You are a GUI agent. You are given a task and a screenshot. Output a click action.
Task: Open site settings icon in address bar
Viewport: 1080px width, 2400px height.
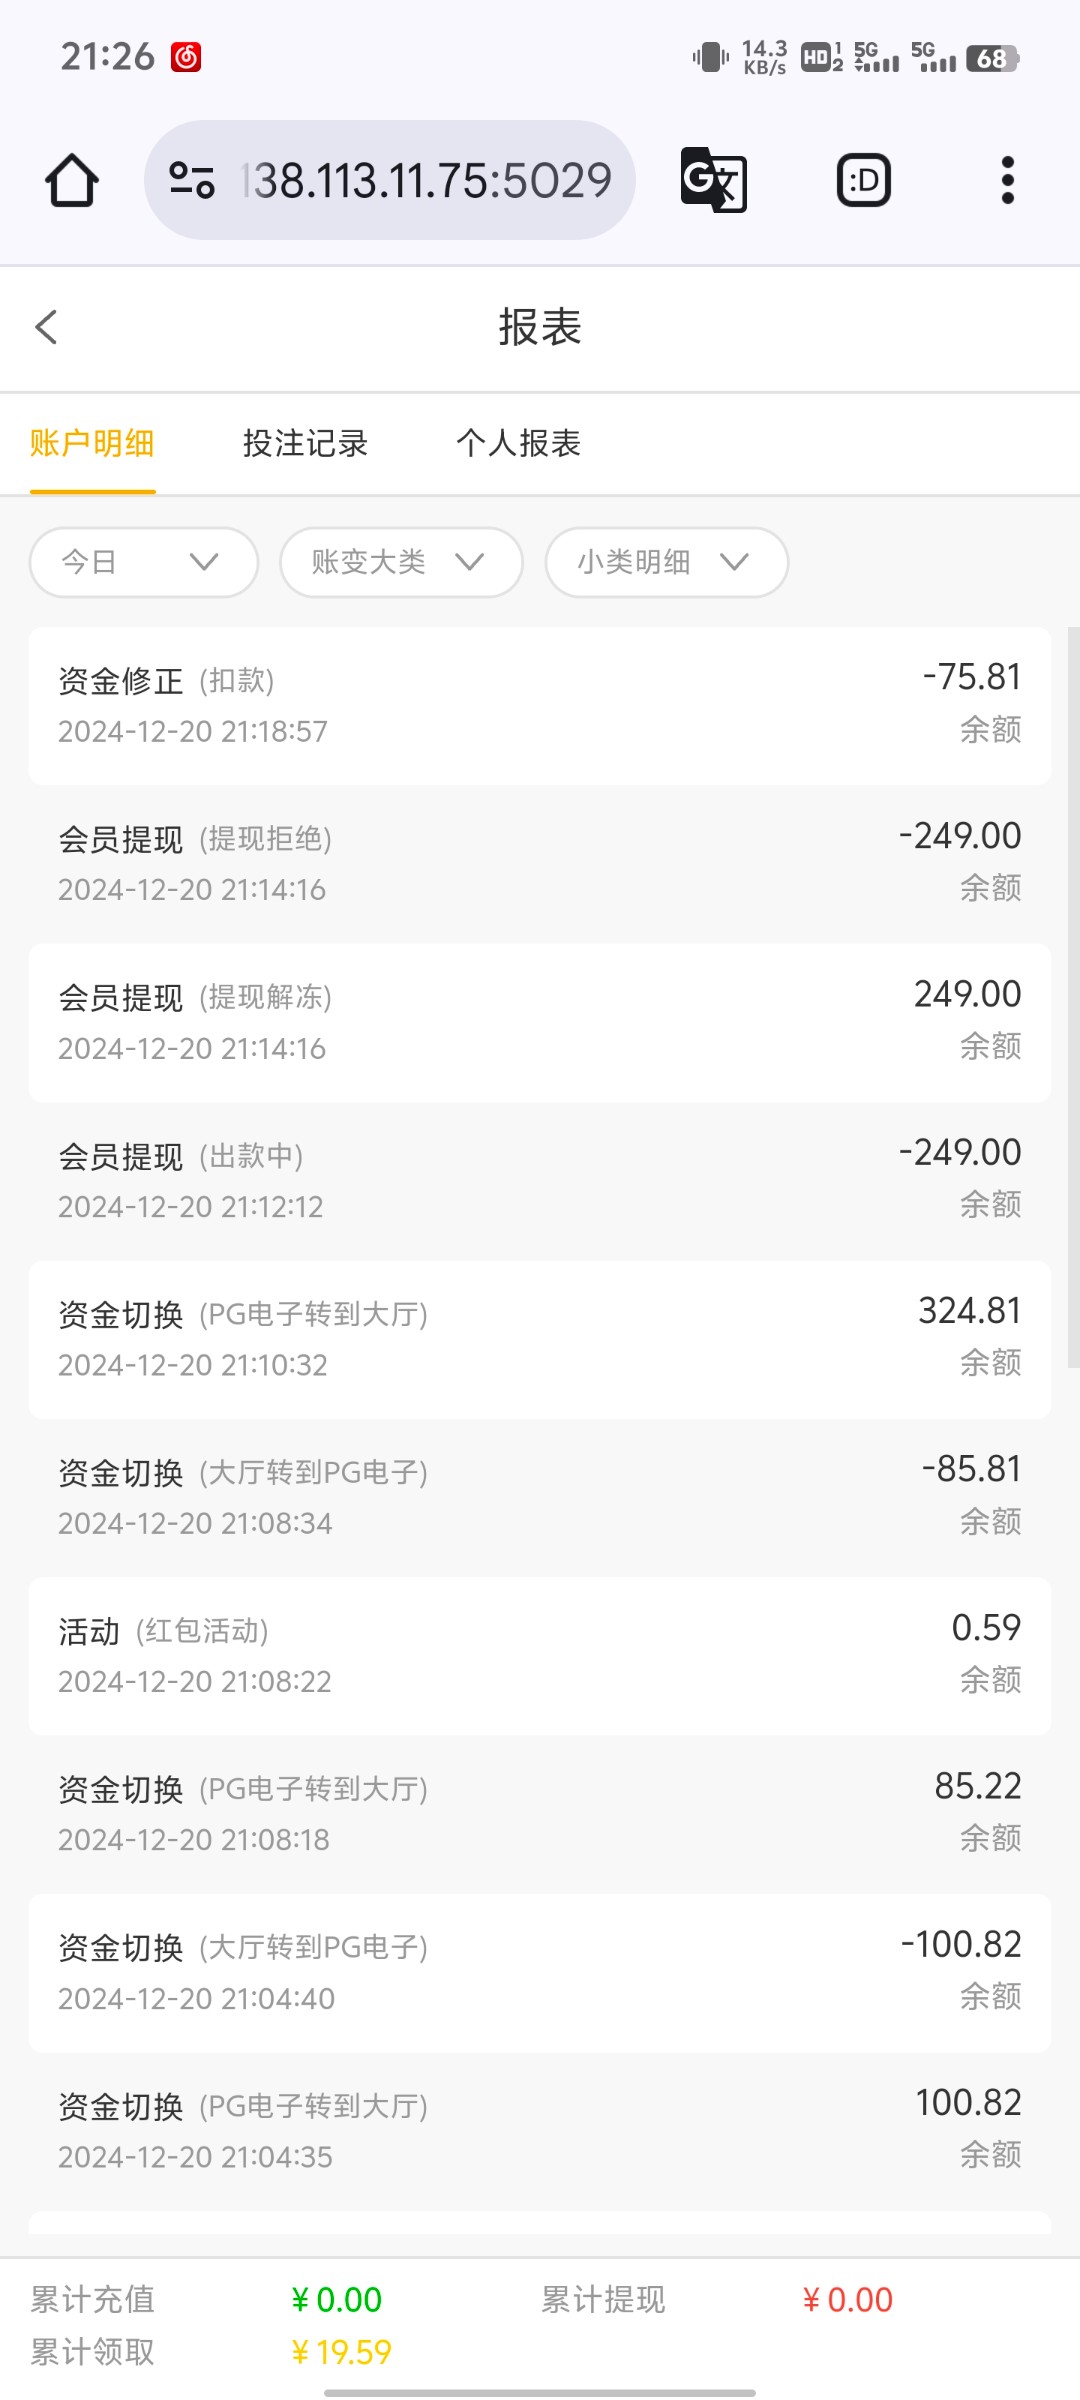click(192, 180)
